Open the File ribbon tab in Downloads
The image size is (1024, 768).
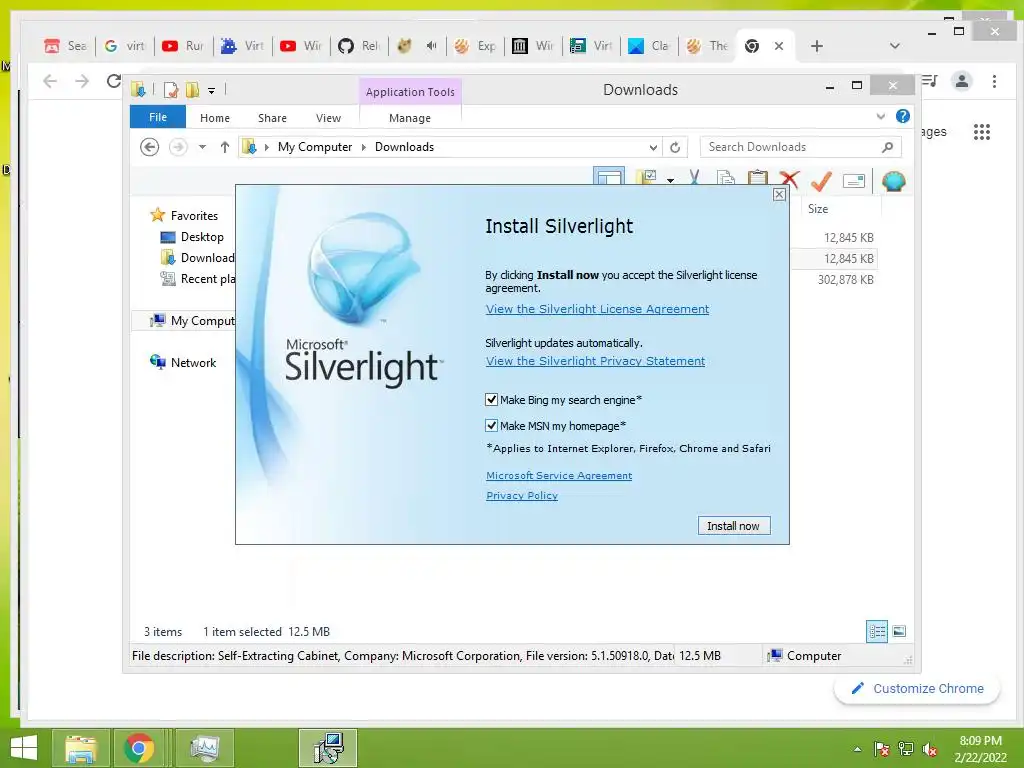[x=158, y=117]
